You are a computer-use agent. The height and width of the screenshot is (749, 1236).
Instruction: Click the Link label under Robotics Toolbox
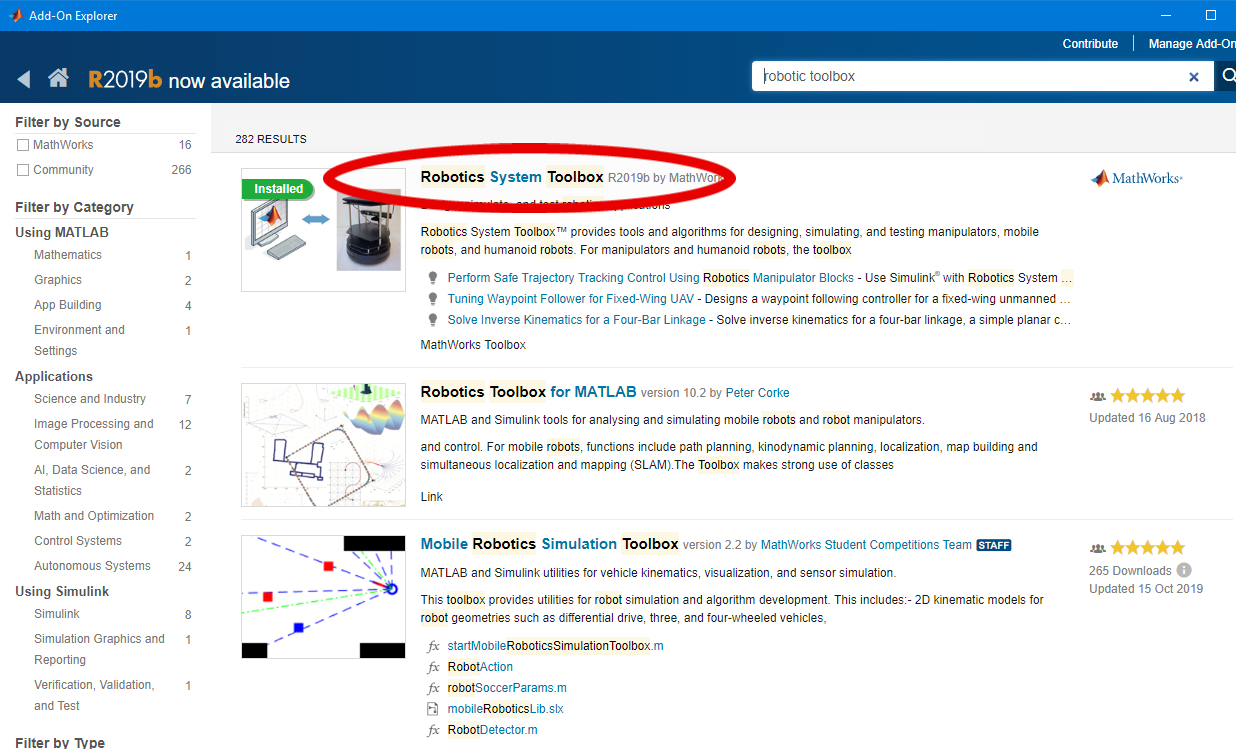(432, 497)
